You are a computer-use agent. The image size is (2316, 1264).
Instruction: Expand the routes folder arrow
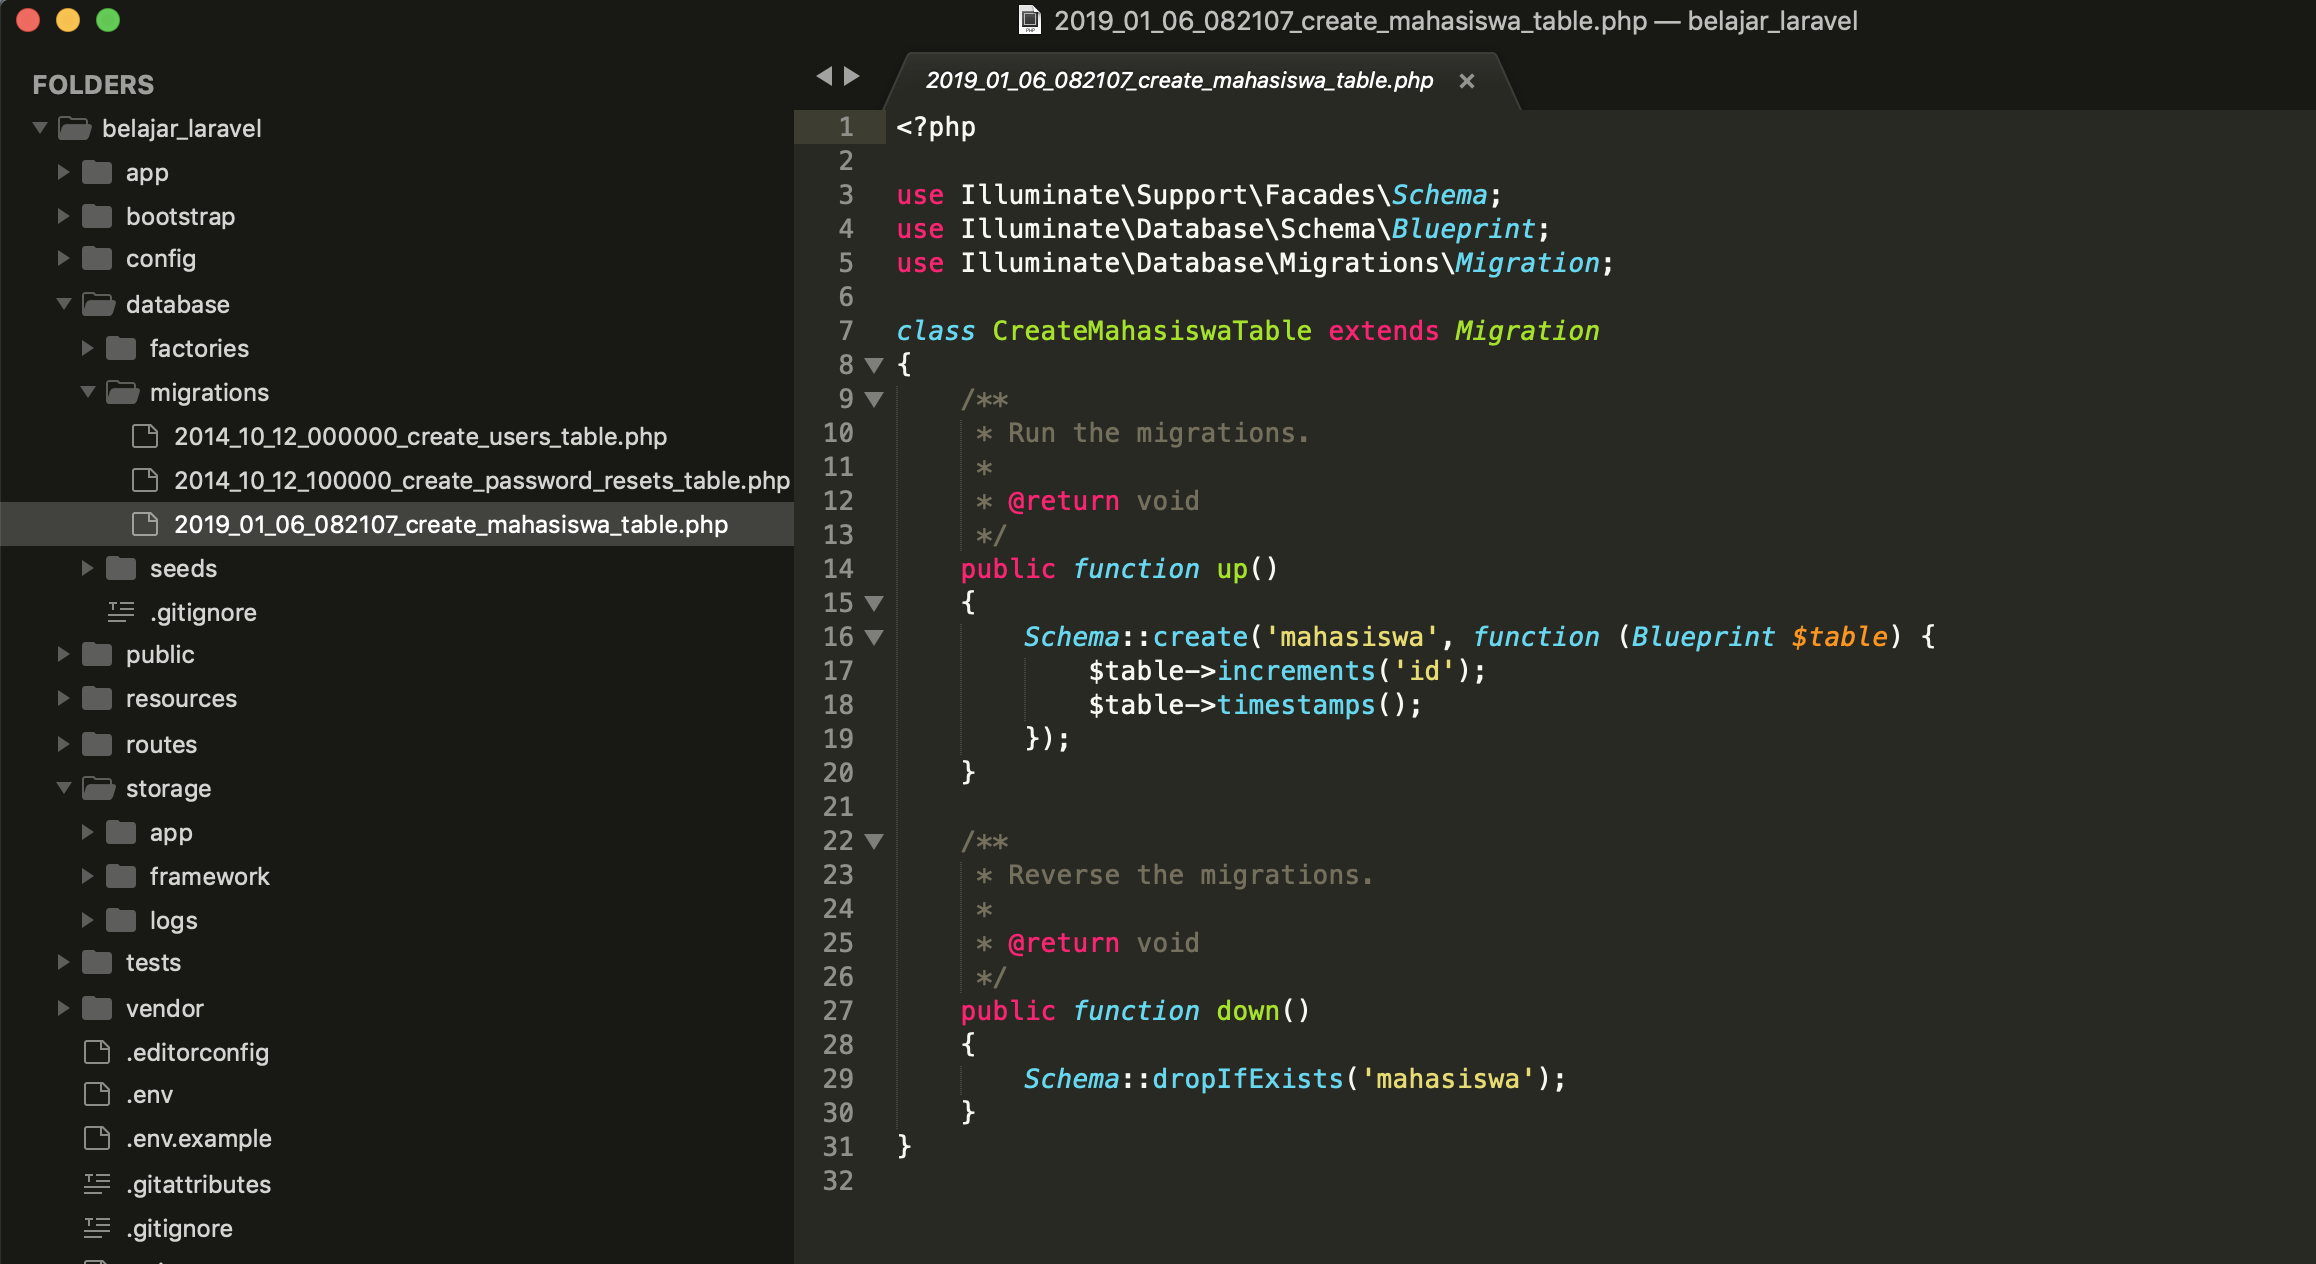(63, 744)
